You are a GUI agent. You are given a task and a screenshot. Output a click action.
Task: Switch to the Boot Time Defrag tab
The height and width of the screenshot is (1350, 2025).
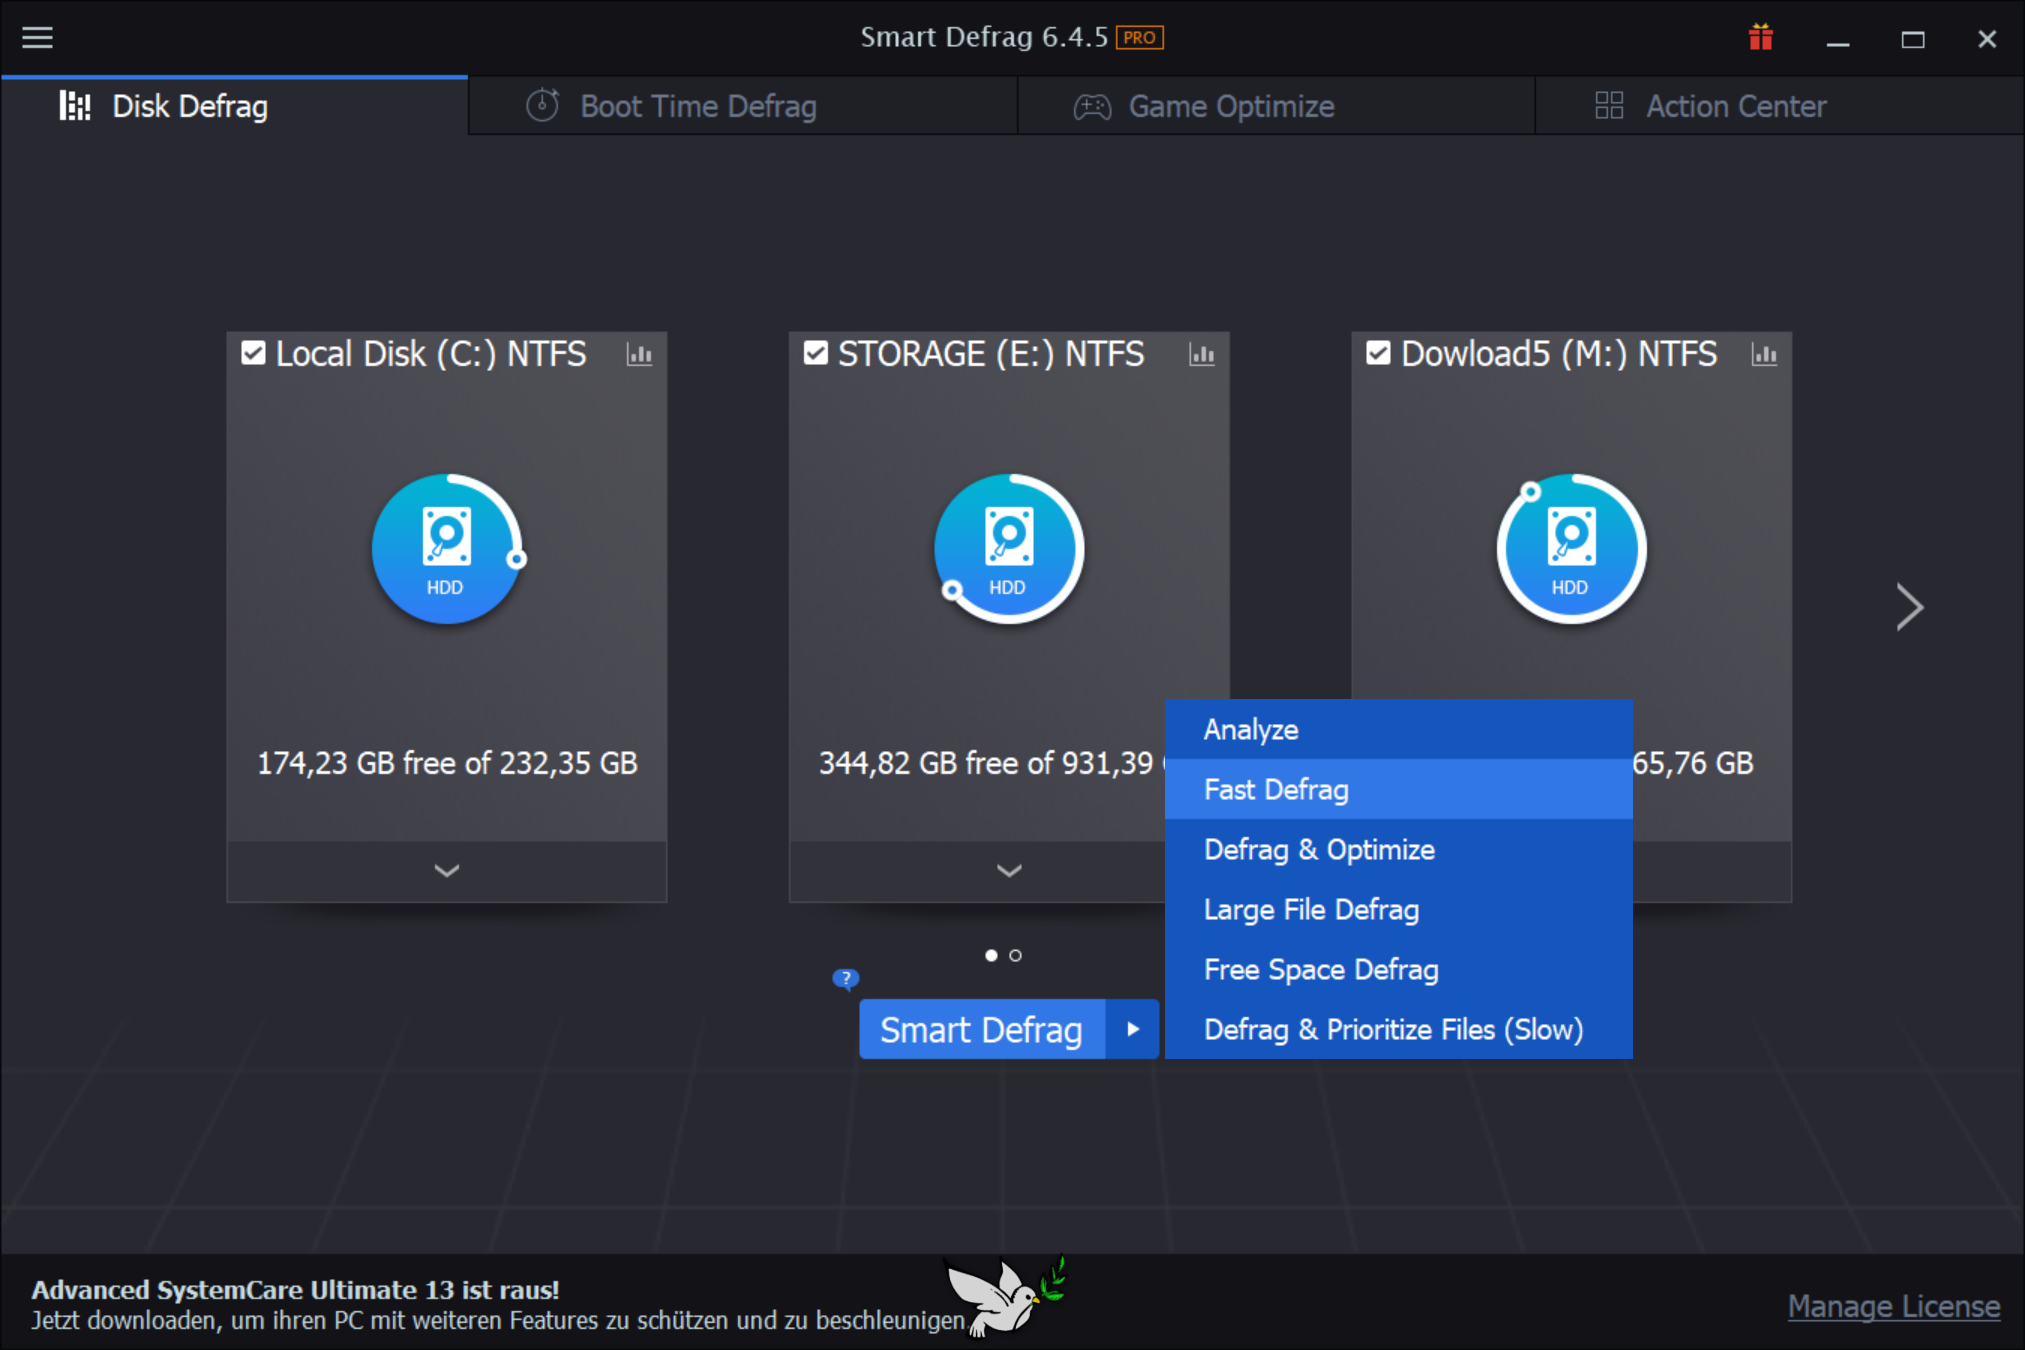[x=742, y=106]
